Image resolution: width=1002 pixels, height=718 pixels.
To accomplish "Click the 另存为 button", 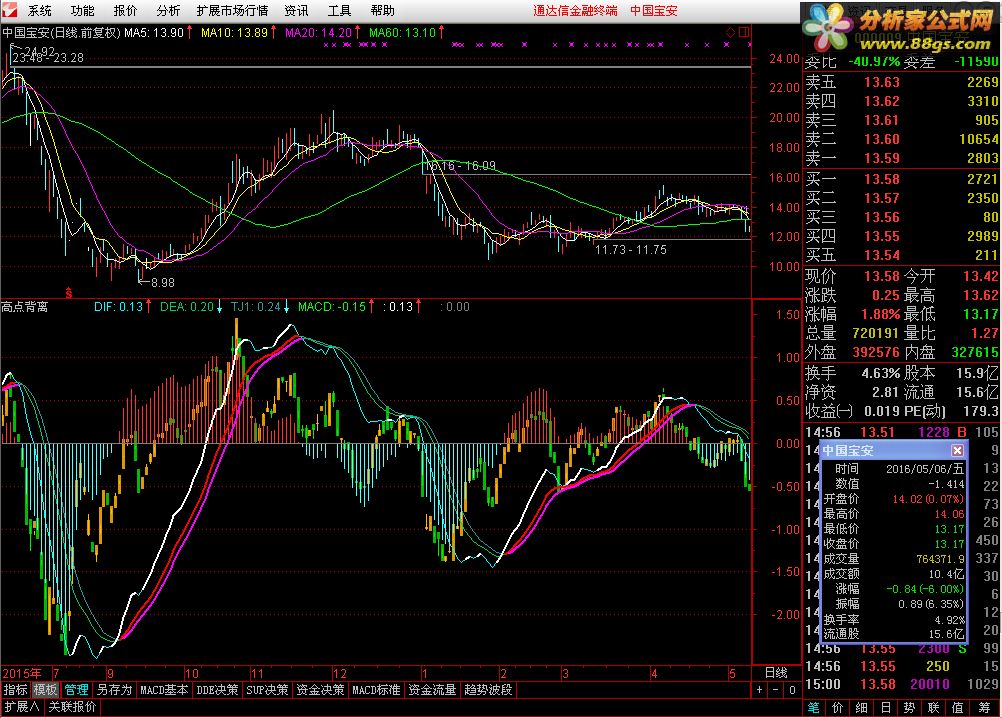I will [x=114, y=690].
